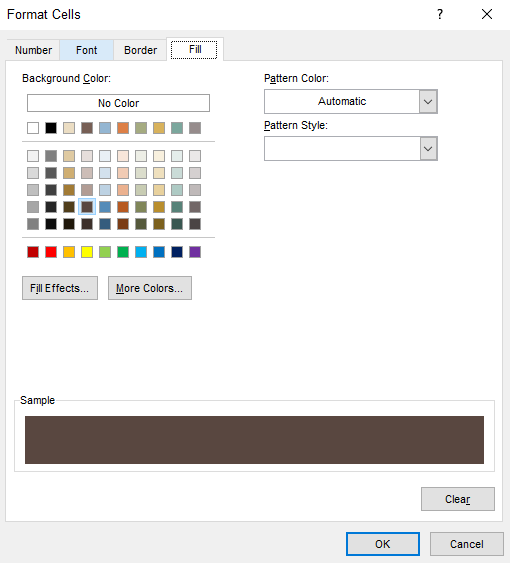Select the light green standard color swatch
Screen dimensions: 510x563
point(105,252)
